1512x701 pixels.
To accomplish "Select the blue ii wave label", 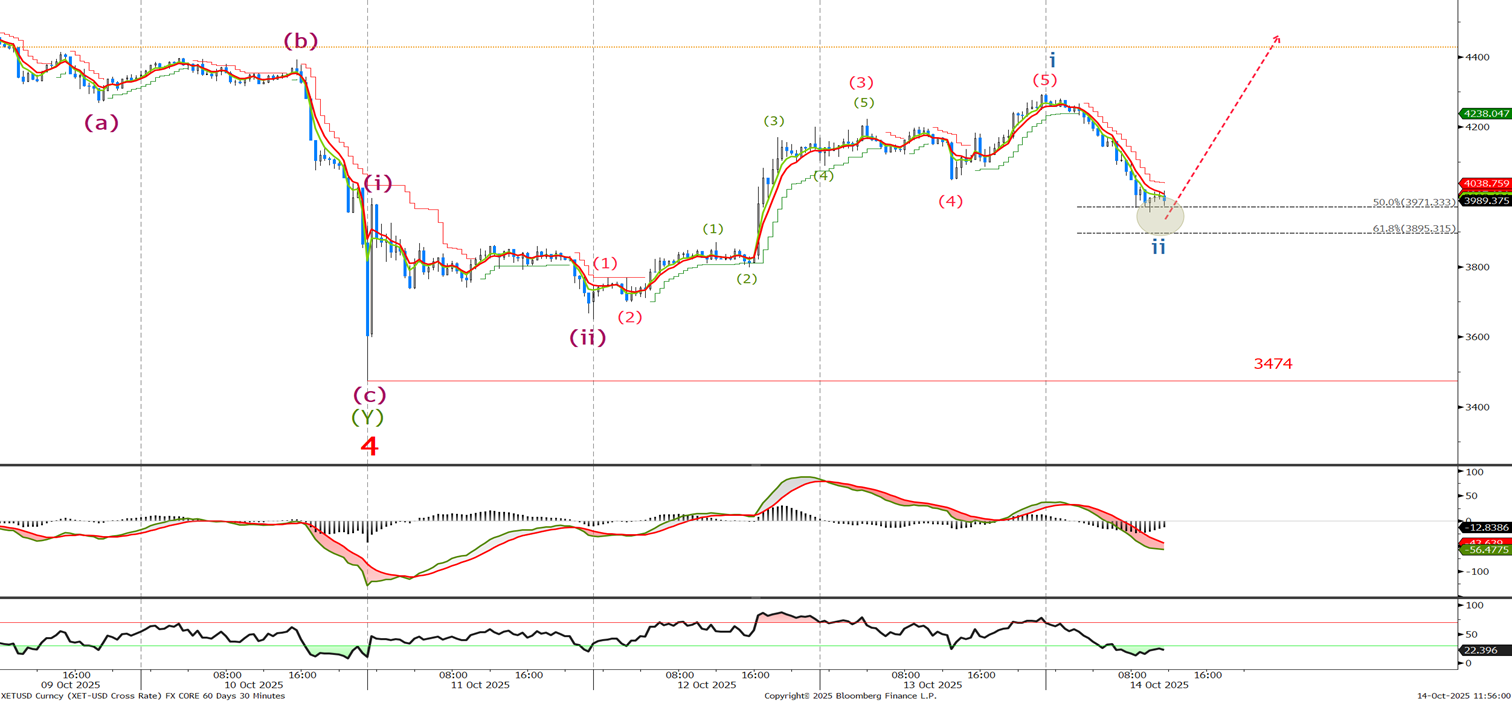I will [x=1158, y=246].
